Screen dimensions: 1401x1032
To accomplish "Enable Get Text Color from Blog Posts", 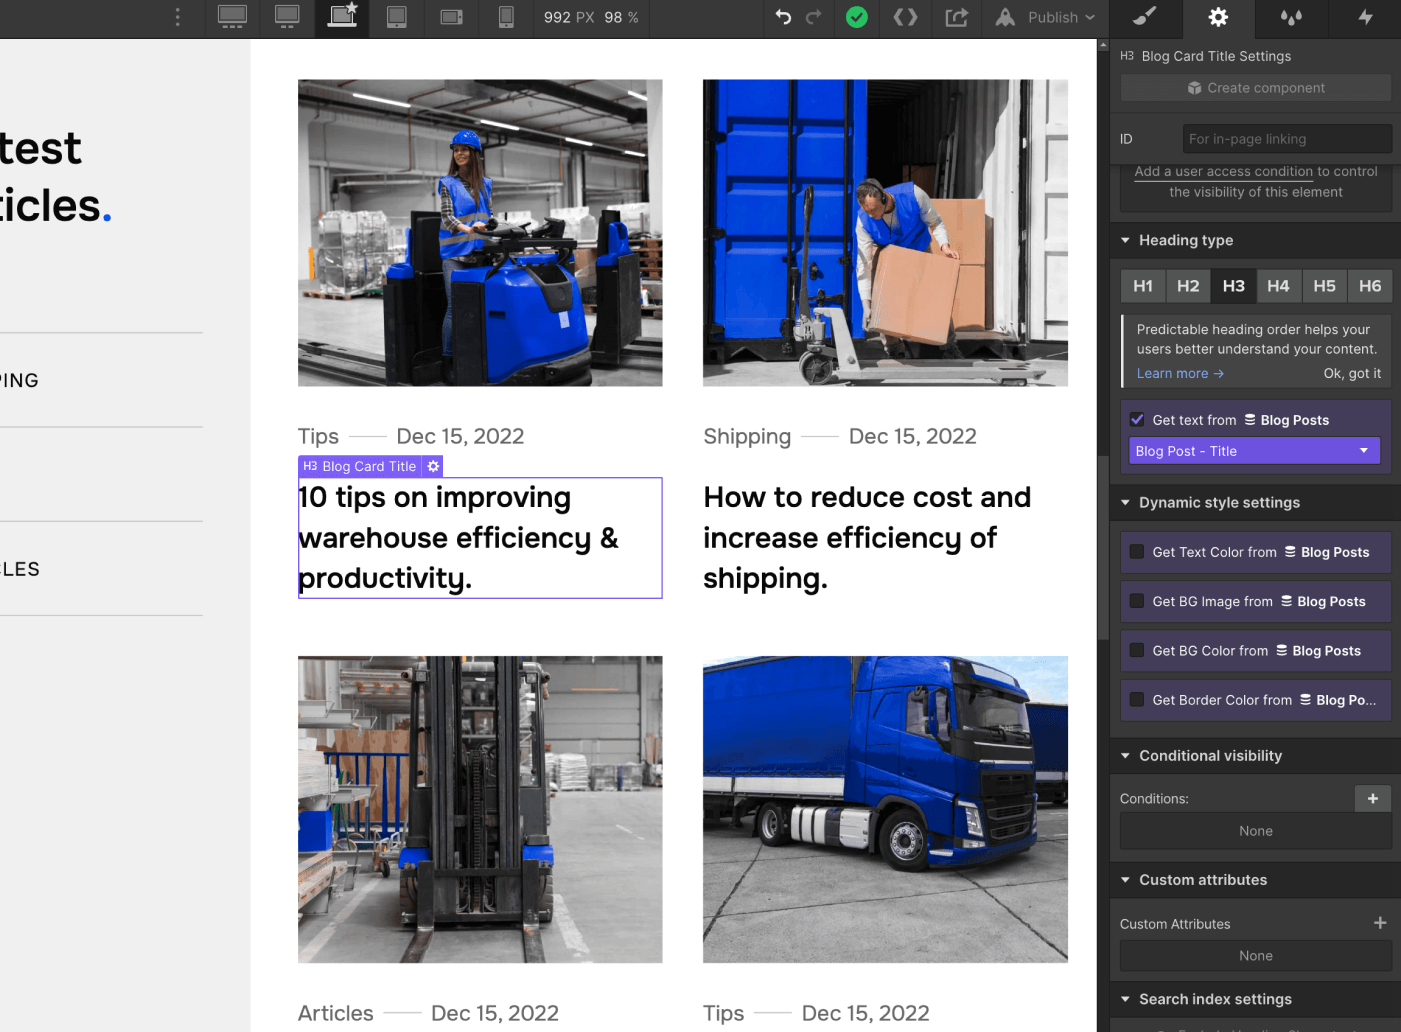I will tap(1136, 552).
